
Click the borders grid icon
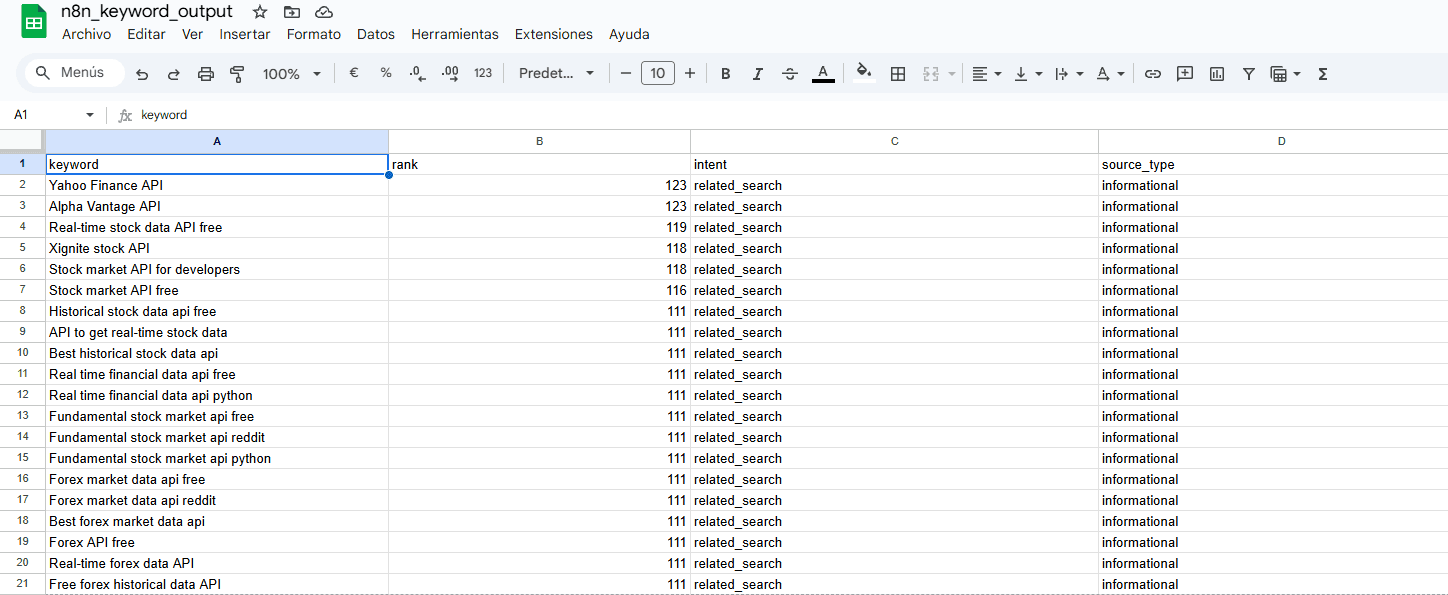click(x=898, y=74)
